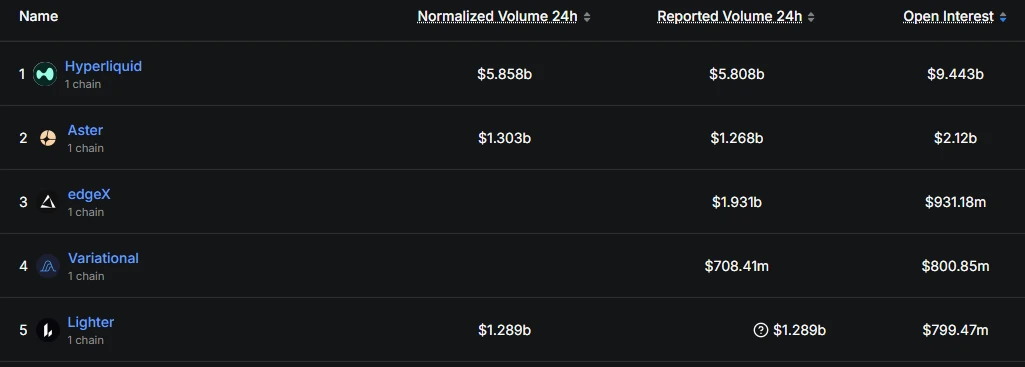Click the Aster logo icon

[48, 138]
